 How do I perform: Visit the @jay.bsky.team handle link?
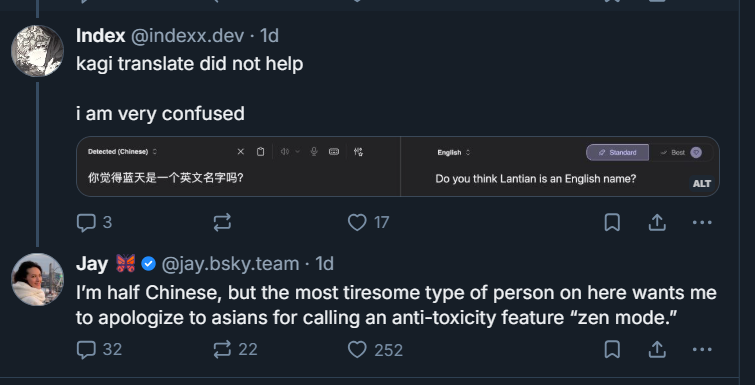[230, 264]
